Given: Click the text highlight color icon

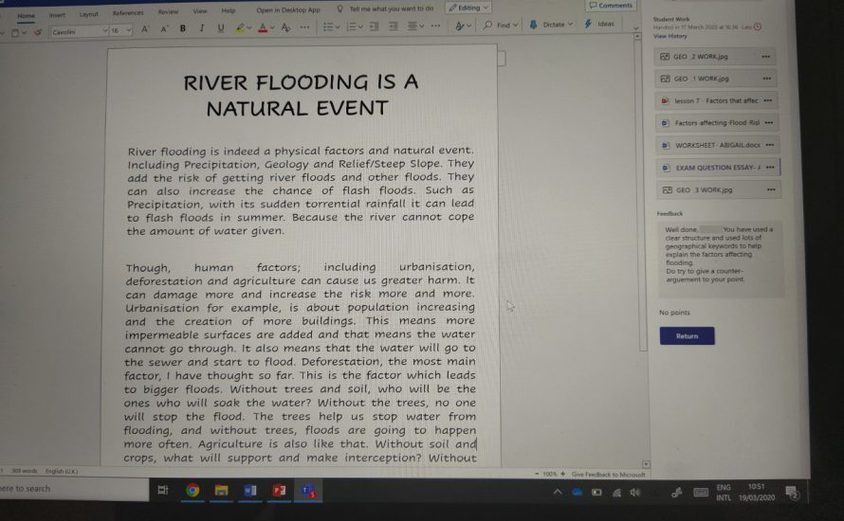Looking at the screenshot, I should pos(241,29).
